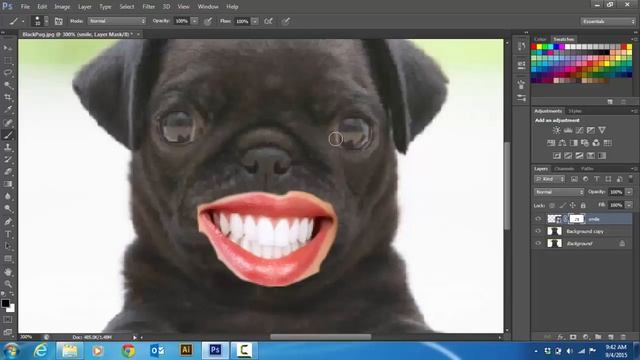Toggle layer filtering switch on or off
The height and width of the screenshot is (360, 640).
(x=631, y=179)
